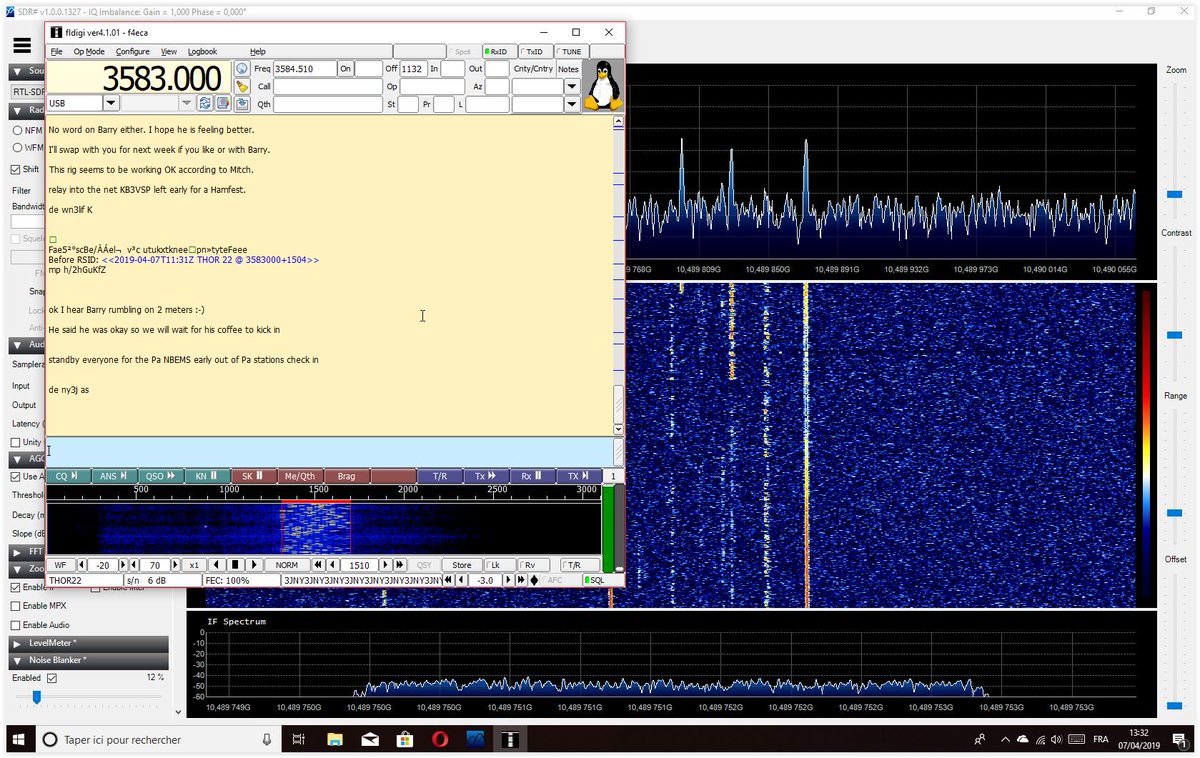Open the File menu in fldigi
The height and width of the screenshot is (758, 1200).
56,51
